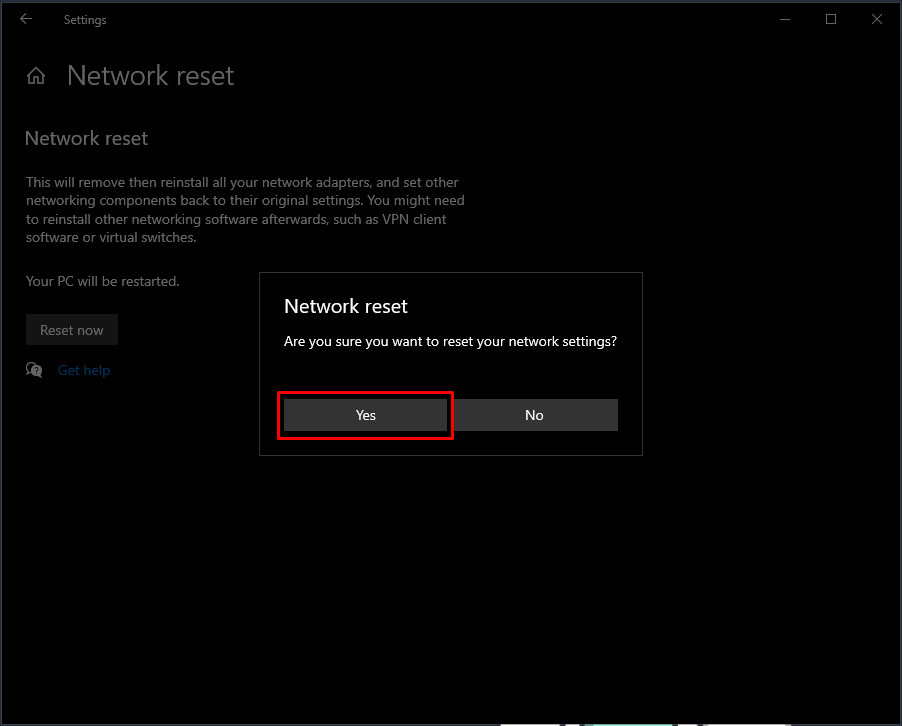This screenshot has height=726, width=902.
Task: Return to previous page with back arrow
Action: click(26, 19)
